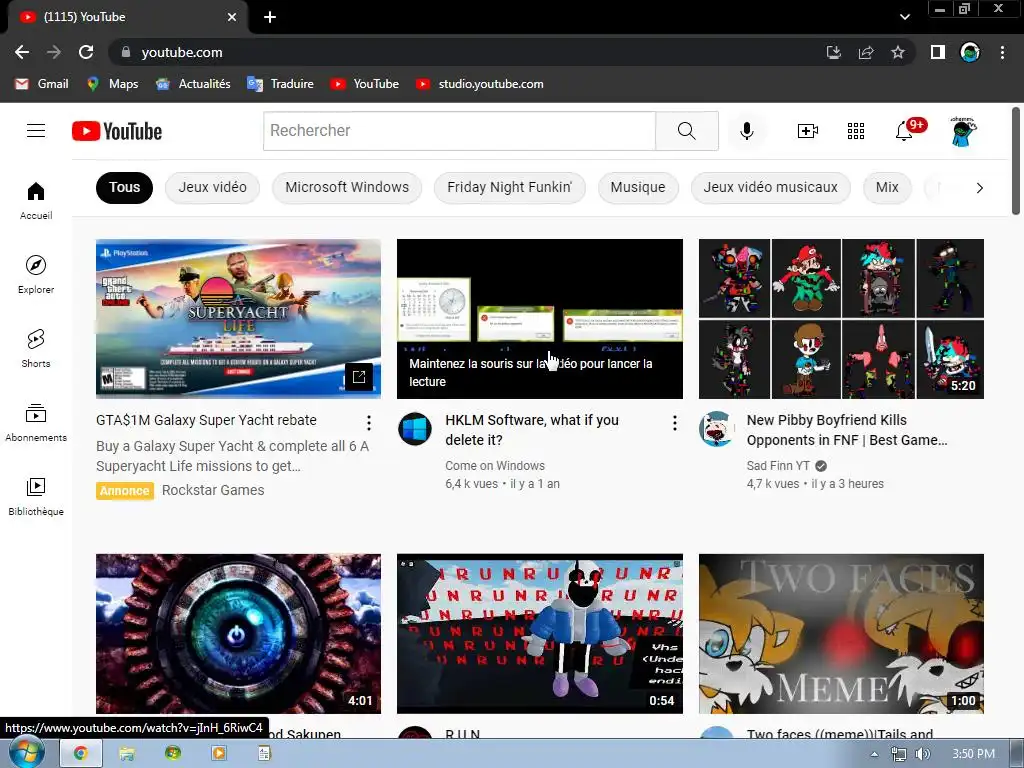Open Superyacht Life ad thumbnail
The height and width of the screenshot is (768, 1024).
tap(238, 319)
